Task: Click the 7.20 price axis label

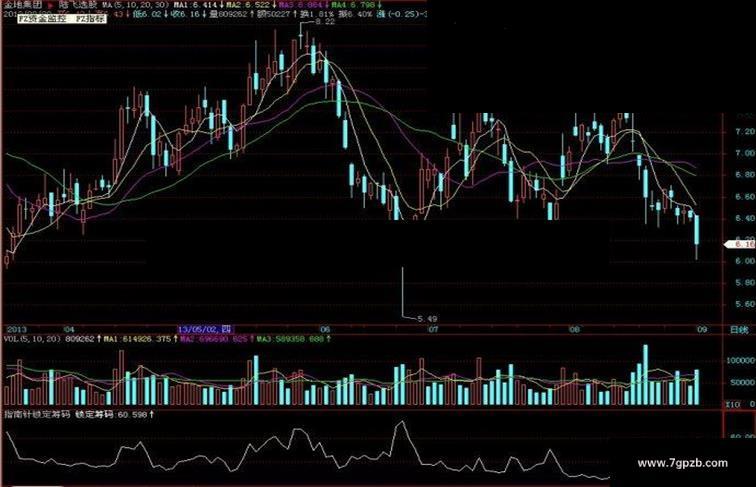Action: 745,131
